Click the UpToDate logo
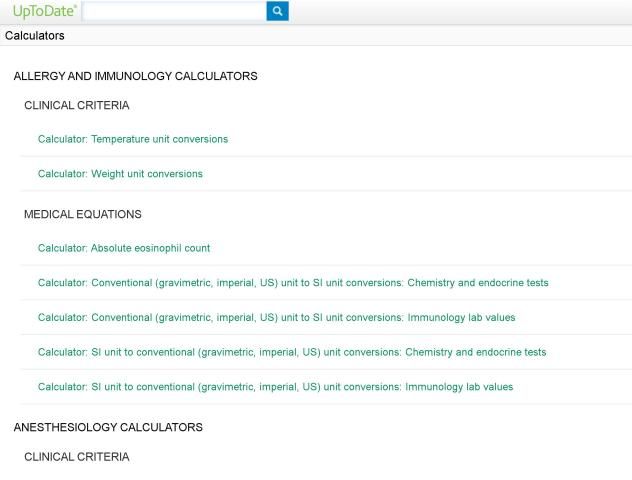Image resolution: width=632 pixels, height=480 pixels. click(44, 11)
